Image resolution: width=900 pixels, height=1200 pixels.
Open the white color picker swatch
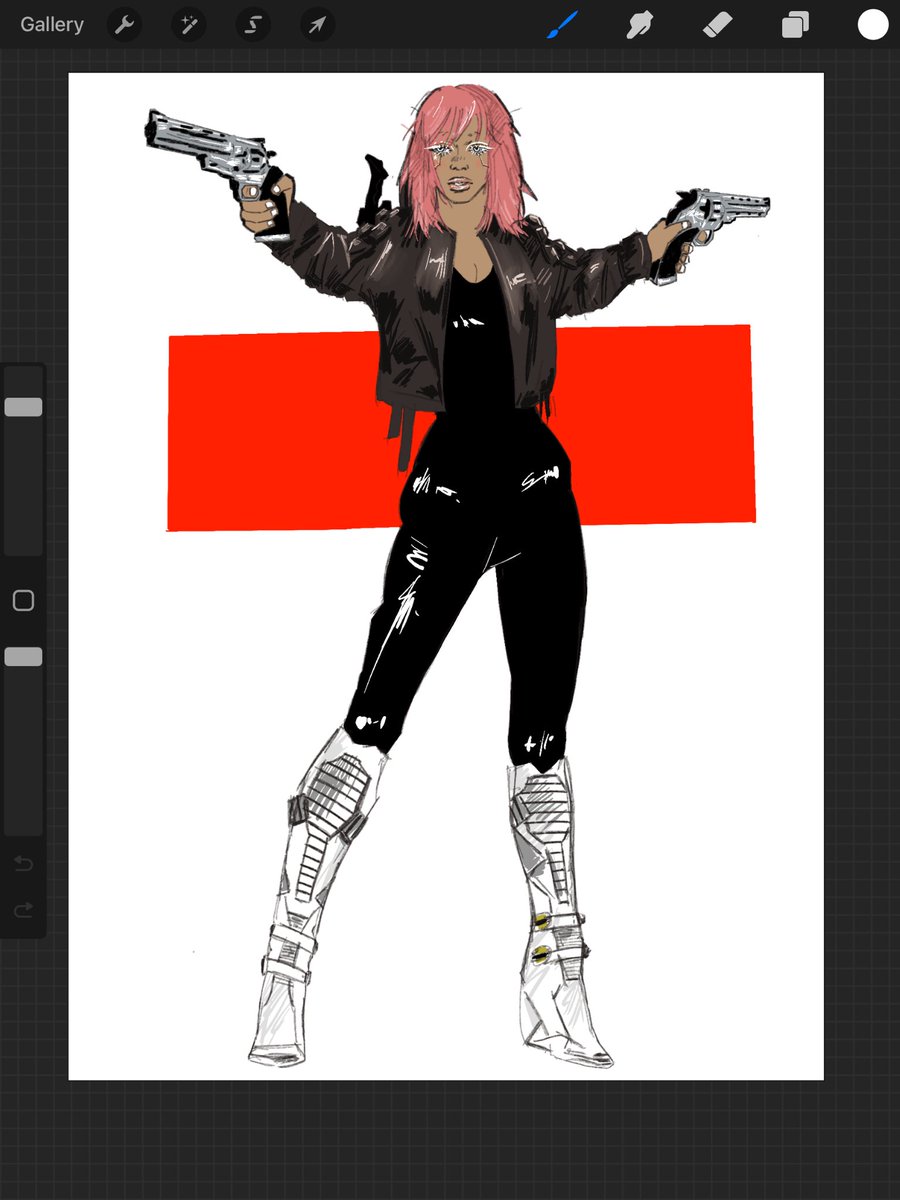[x=873, y=25]
